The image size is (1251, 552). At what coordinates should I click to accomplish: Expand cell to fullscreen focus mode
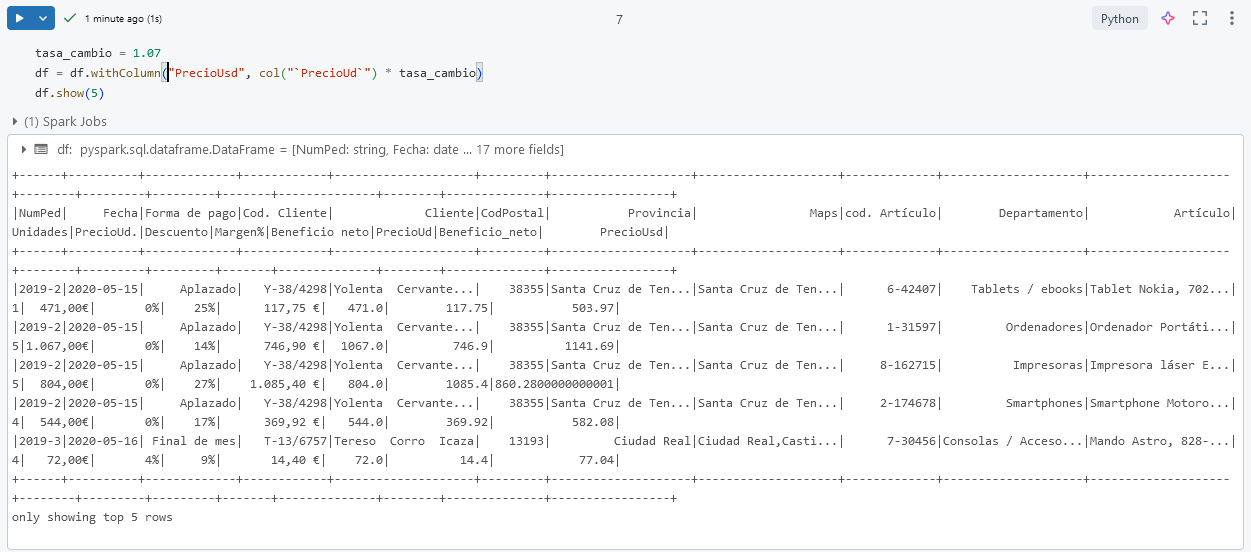pyautogui.click(x=1200, y=18)
